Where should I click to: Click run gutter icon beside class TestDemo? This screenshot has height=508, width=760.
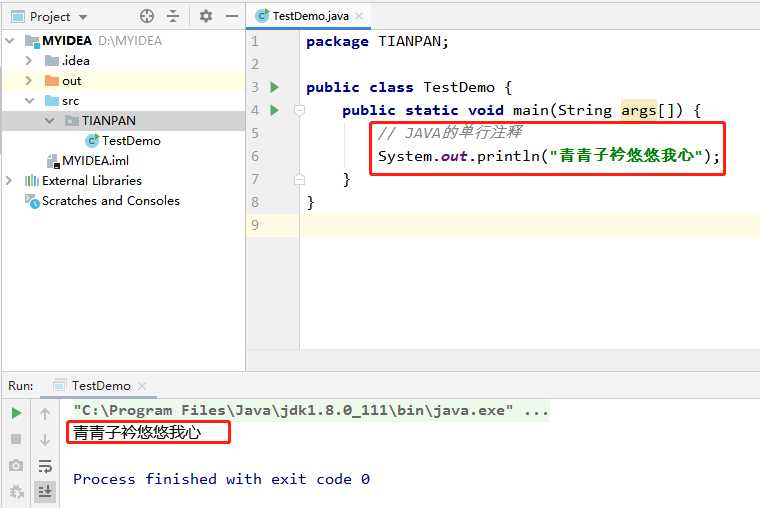click(275, 87)
